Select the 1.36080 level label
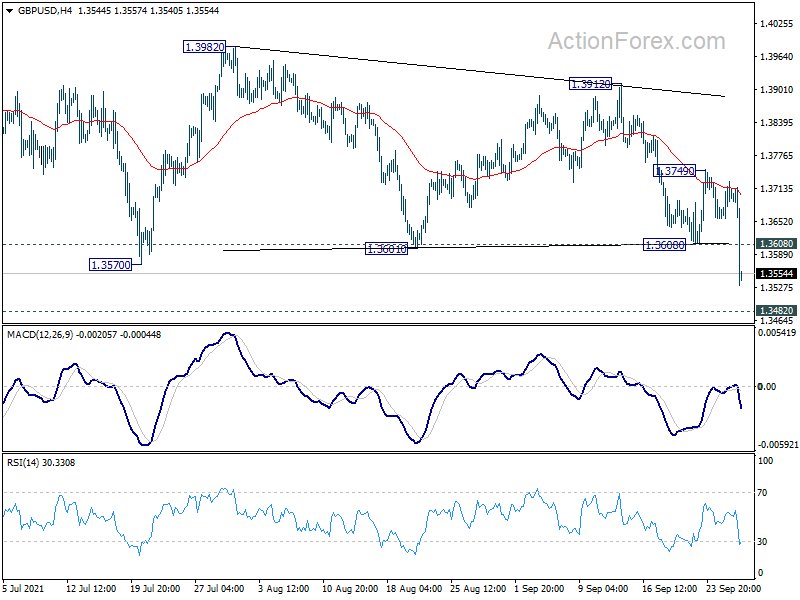The image size is (800, 600). point(665,245)
